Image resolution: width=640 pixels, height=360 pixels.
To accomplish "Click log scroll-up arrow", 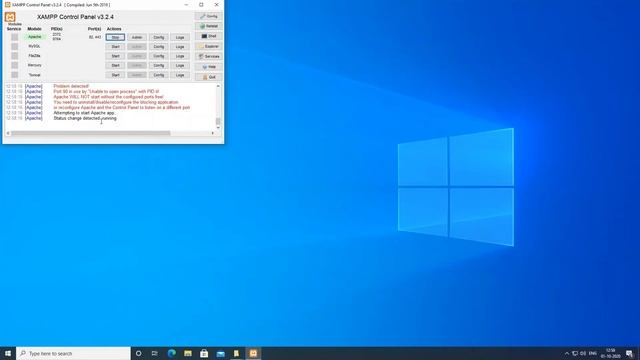I will (x=218, y=86).
